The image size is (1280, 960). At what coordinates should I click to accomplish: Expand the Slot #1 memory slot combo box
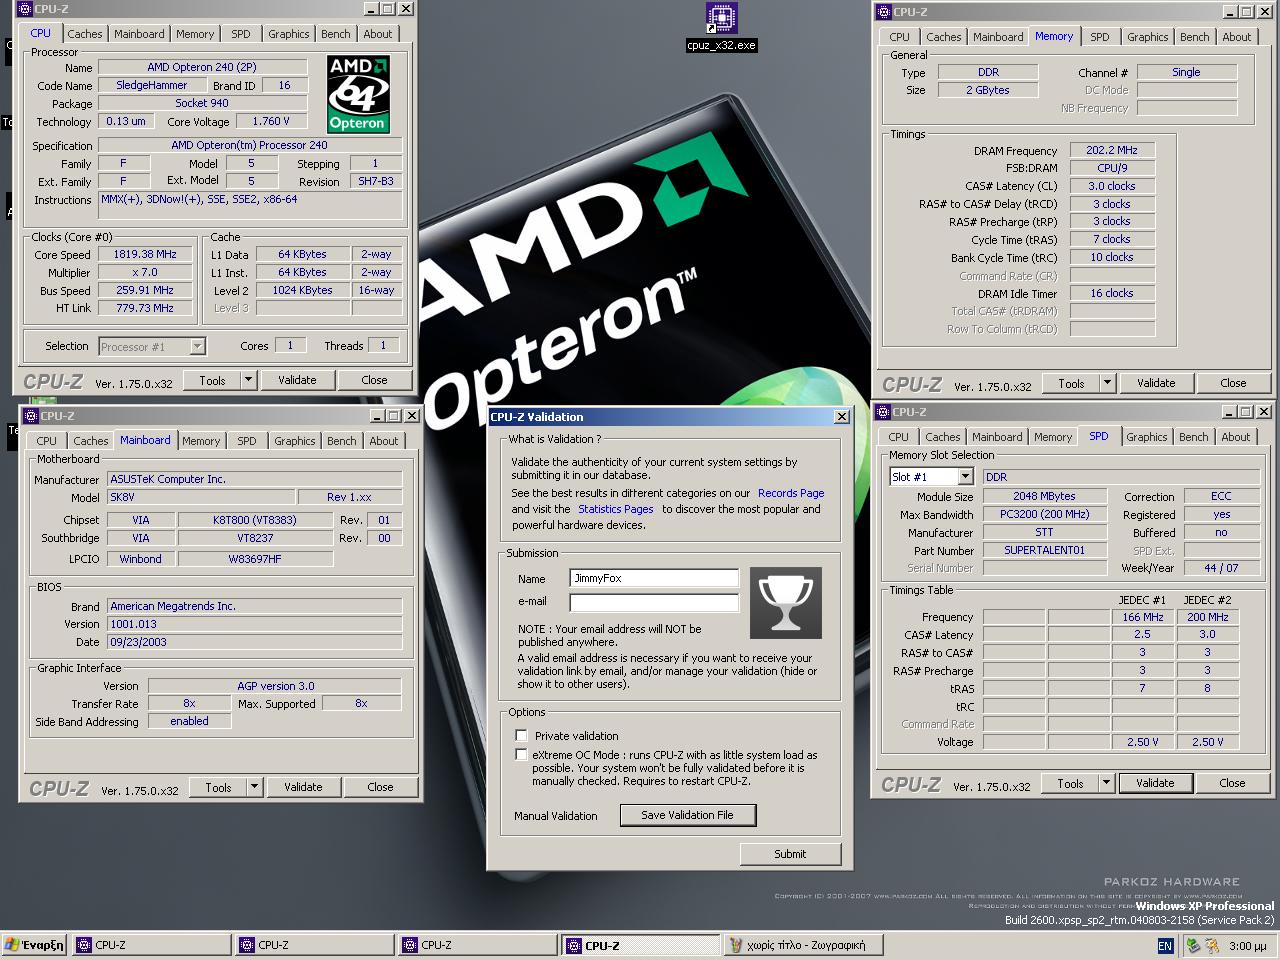[965, 477]
